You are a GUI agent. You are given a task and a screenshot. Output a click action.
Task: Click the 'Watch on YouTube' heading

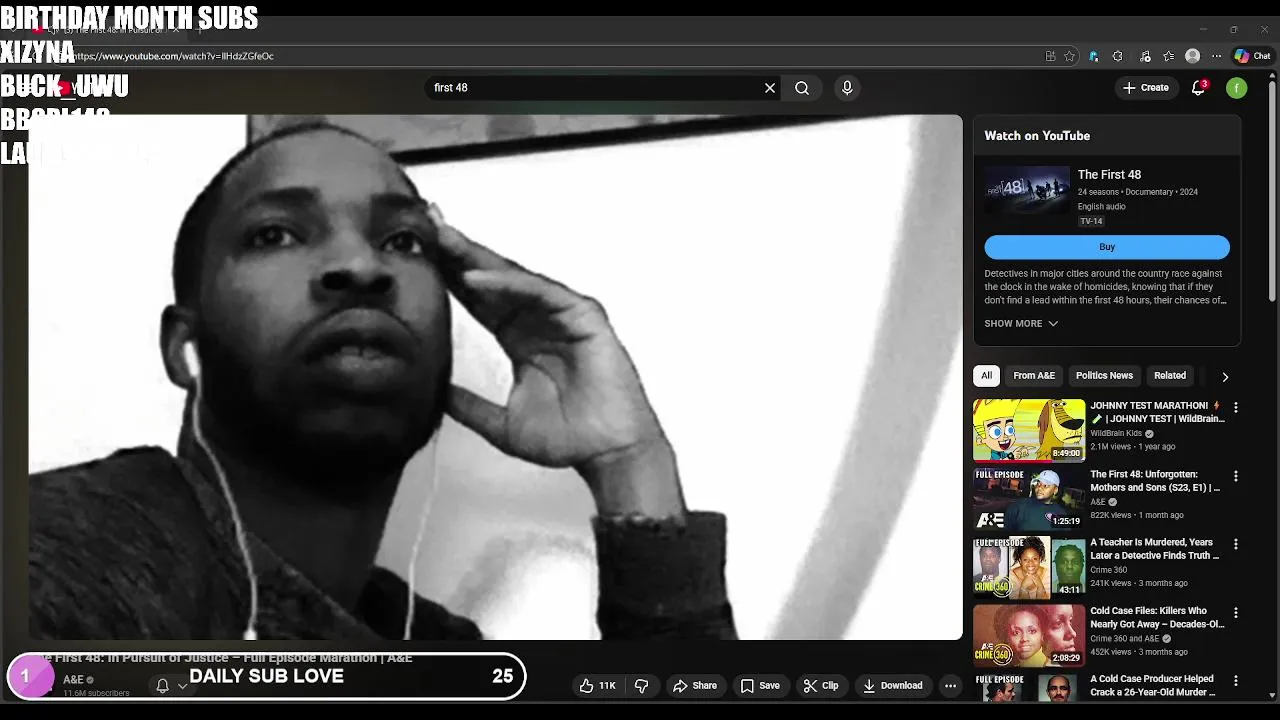pos(1037,136)
